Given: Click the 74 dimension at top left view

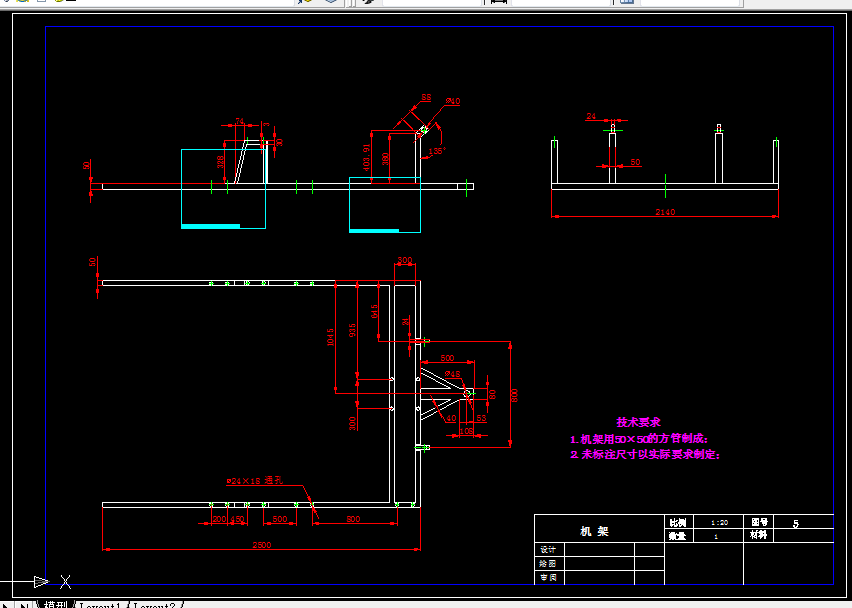Looking at the screenshot, I should [x=240, y=121].
